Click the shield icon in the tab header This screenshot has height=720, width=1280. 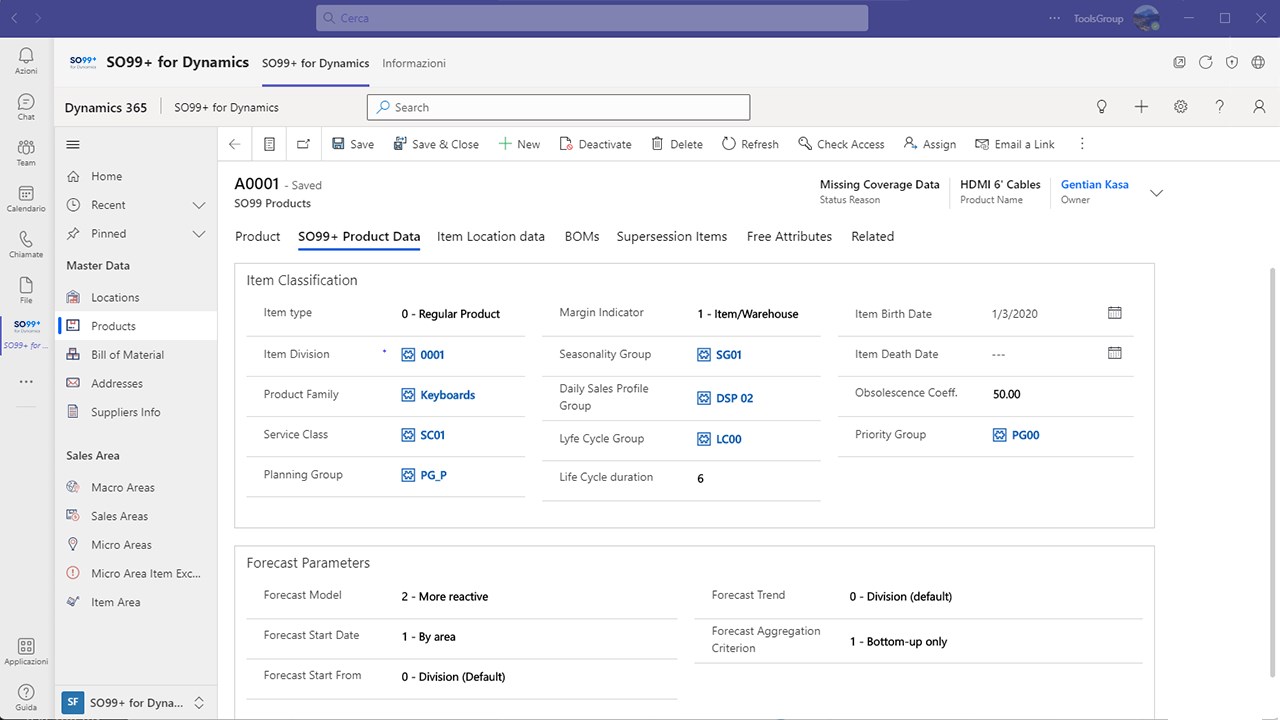pos(1232,62)
